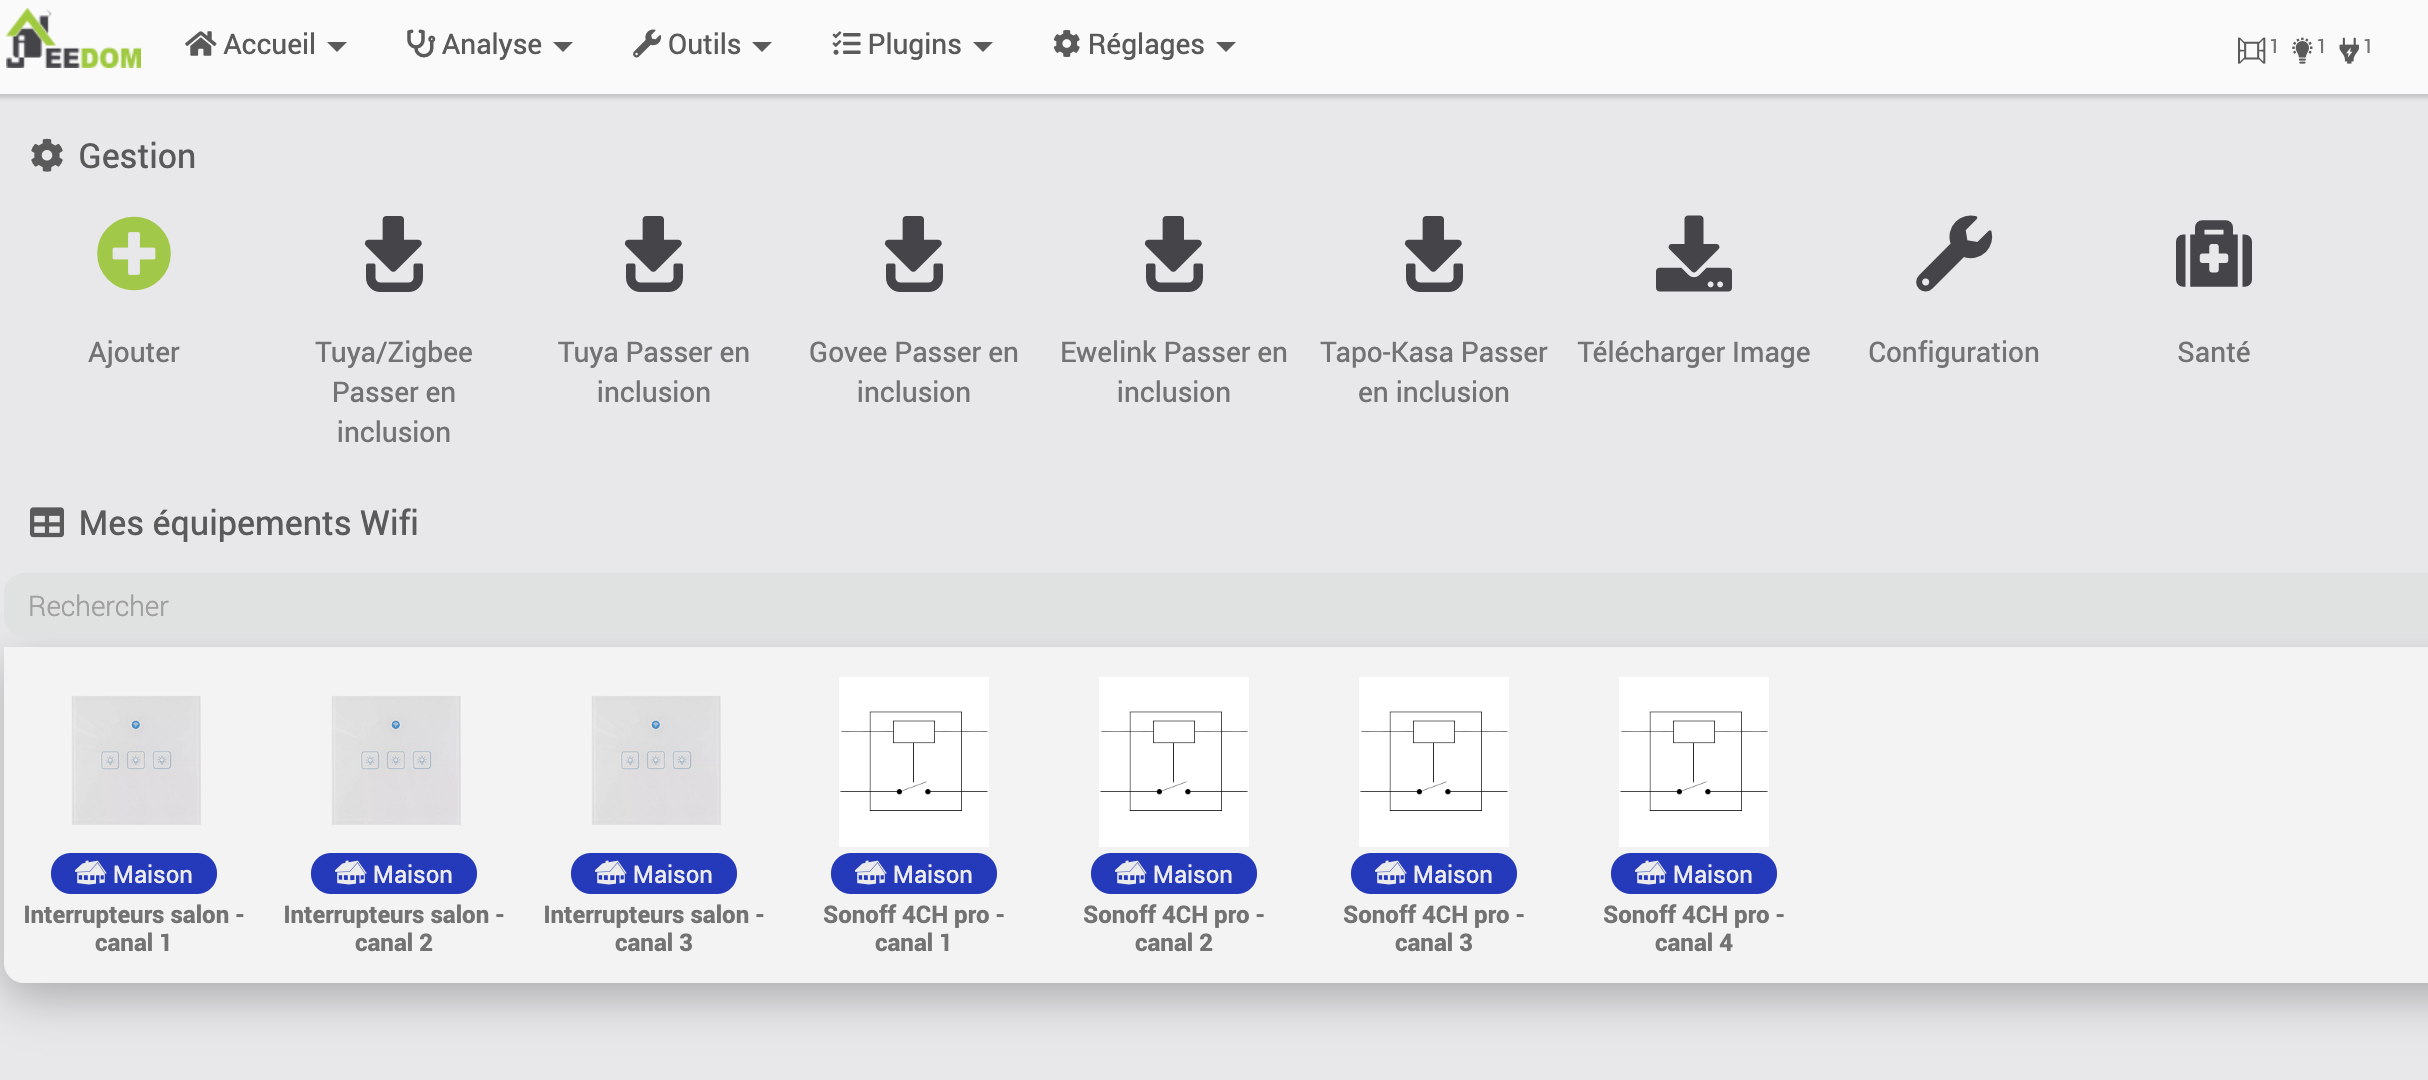Click the light bulb summary icon in header

2302,49
